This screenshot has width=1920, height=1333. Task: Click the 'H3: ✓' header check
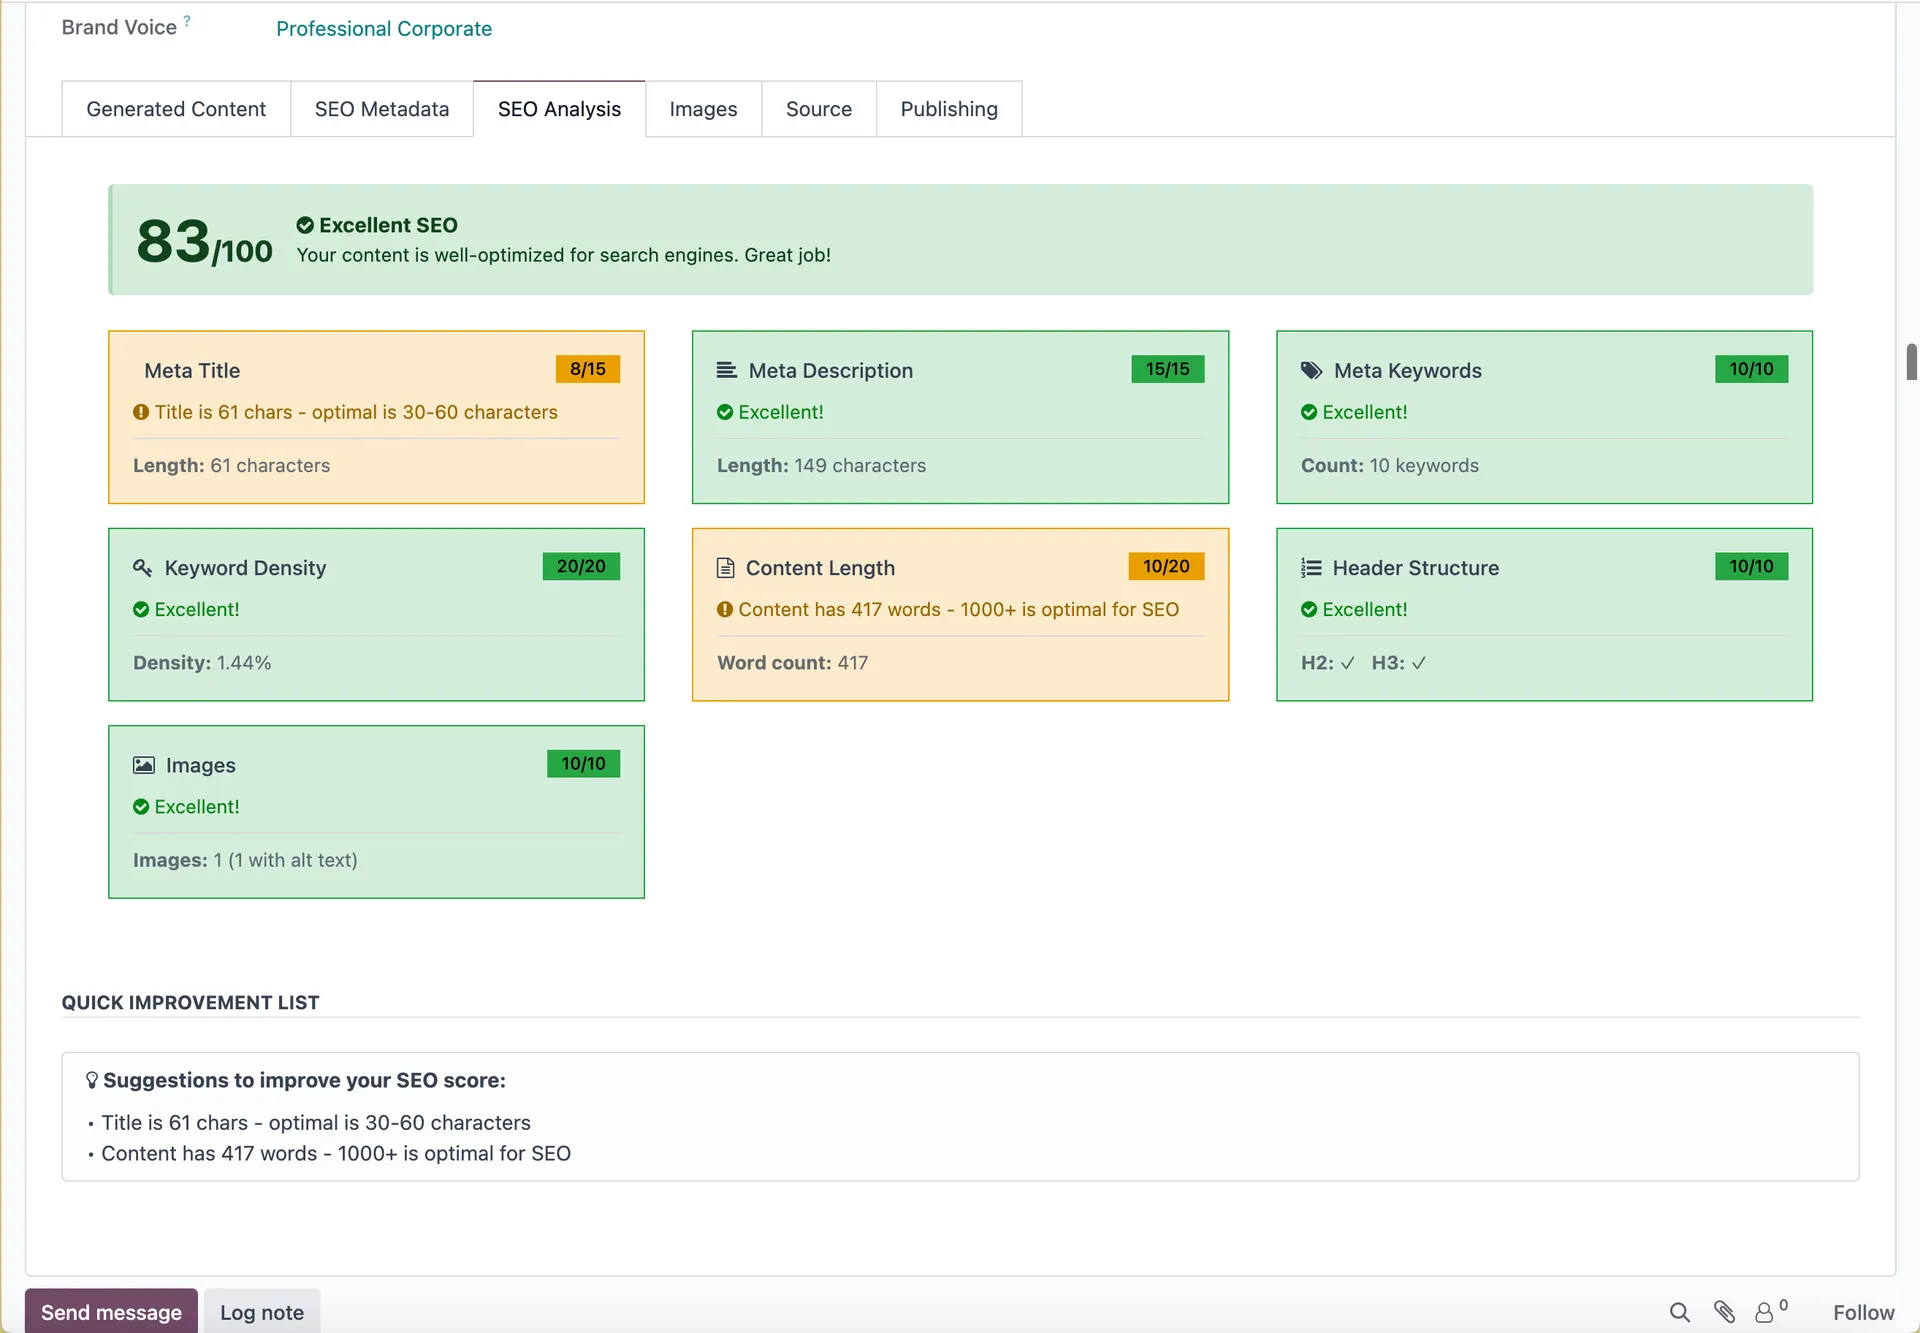pos(1399,662)
